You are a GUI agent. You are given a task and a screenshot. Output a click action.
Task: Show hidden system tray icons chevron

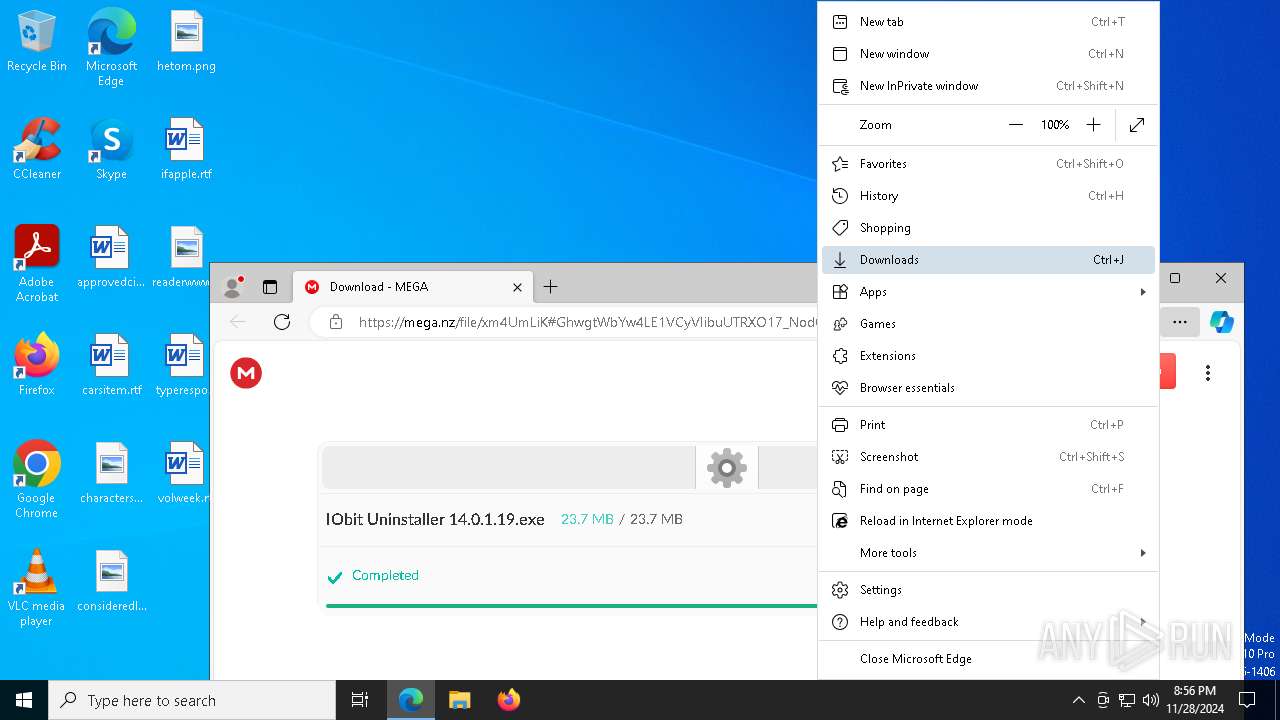point(1078,700)
